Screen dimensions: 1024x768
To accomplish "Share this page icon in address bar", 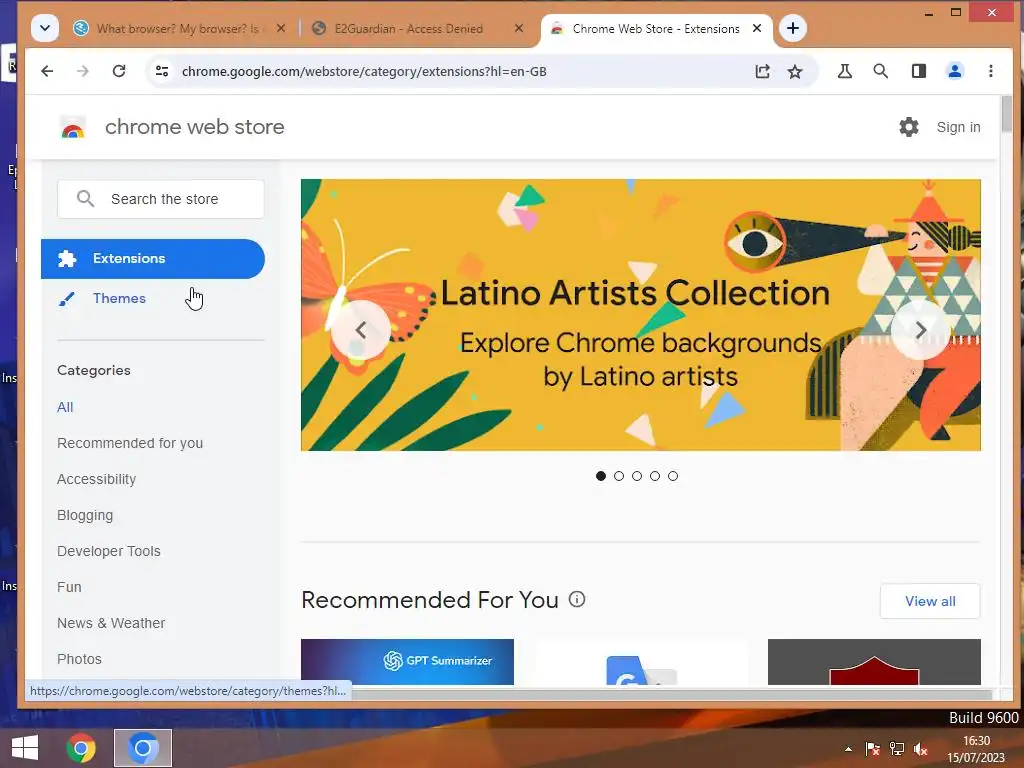I will tap(762, 71).
